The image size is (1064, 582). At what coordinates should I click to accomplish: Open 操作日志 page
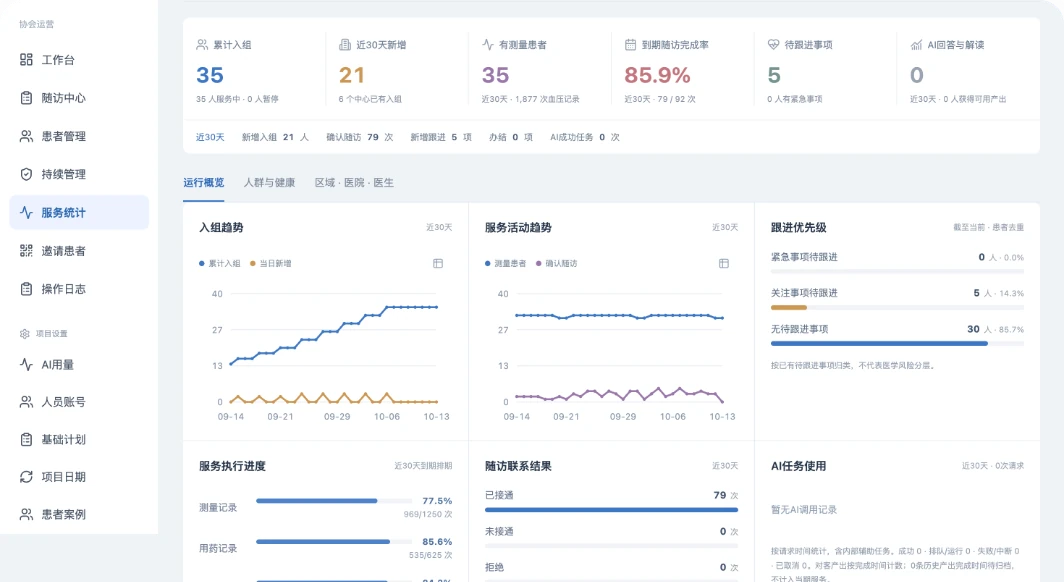pos(79,289)
